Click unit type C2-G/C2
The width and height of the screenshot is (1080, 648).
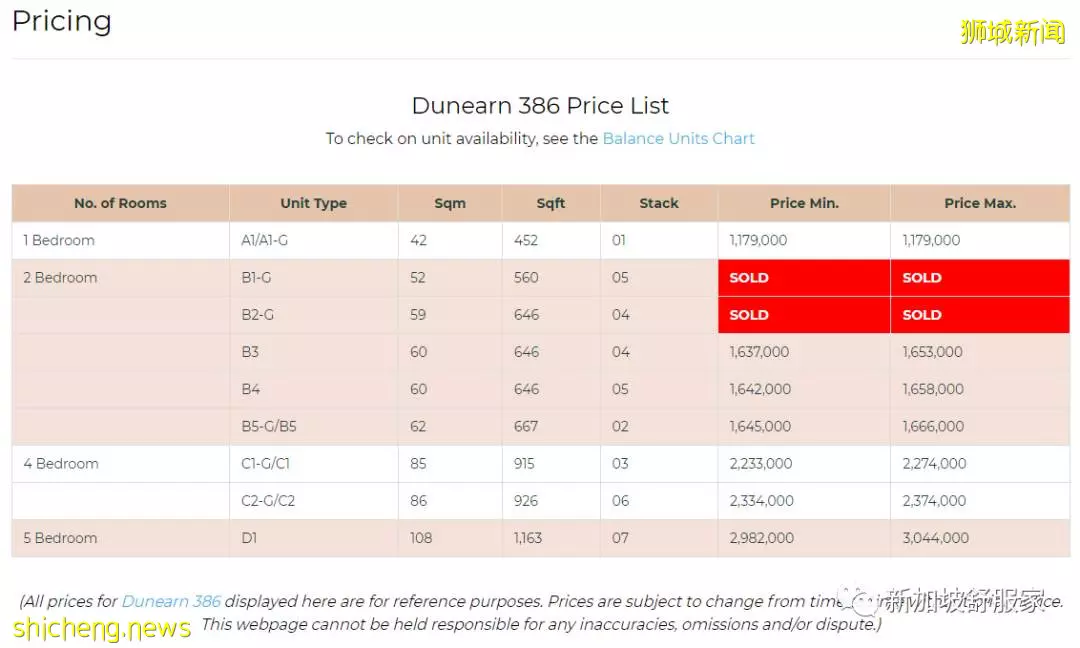click(268, 501)
